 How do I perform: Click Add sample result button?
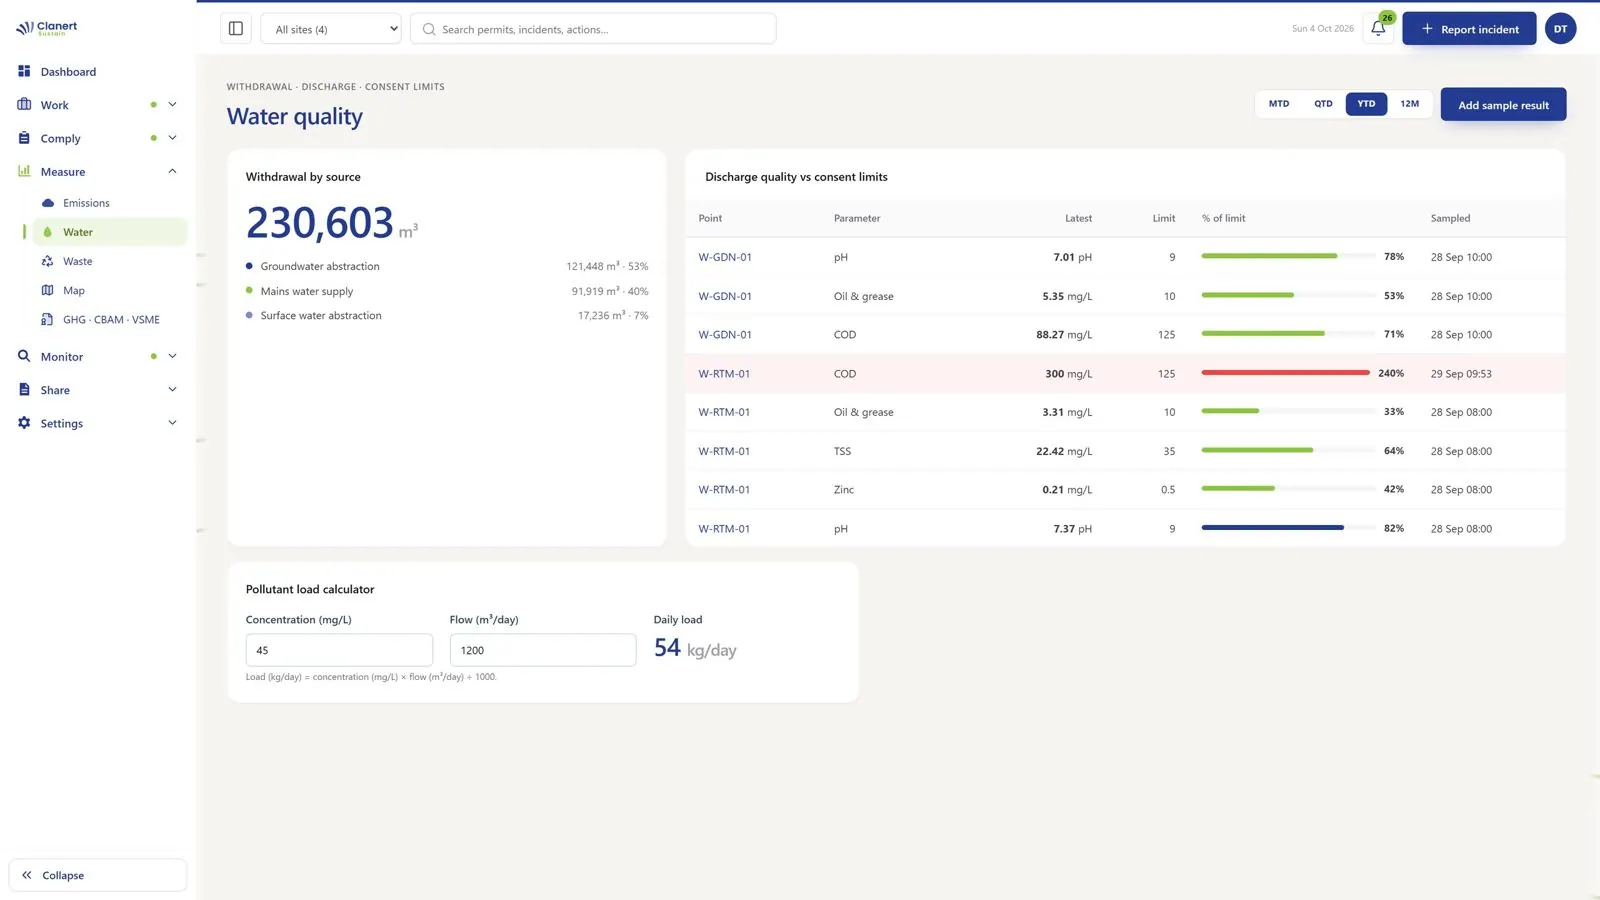pyautogui.click(x=1503, y=105)
